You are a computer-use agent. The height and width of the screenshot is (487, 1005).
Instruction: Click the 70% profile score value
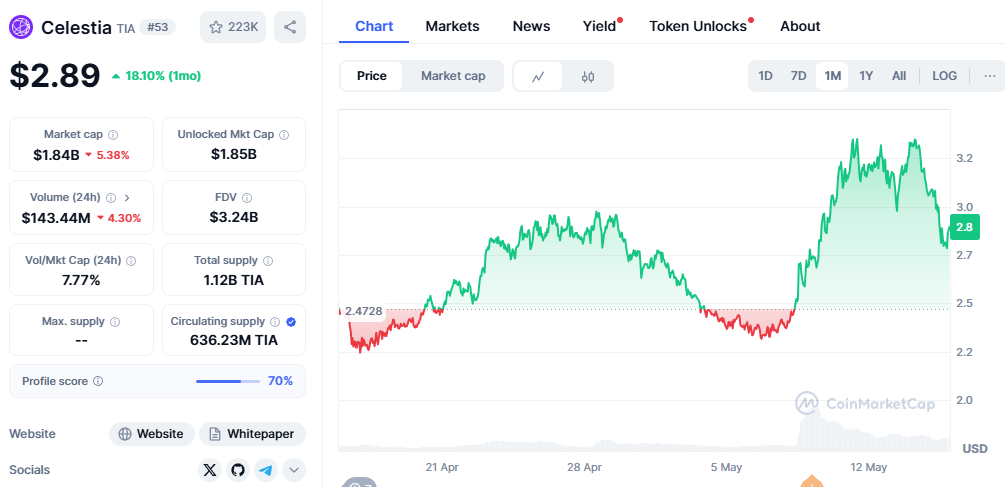pyautogui.click(x=280, y=381)
